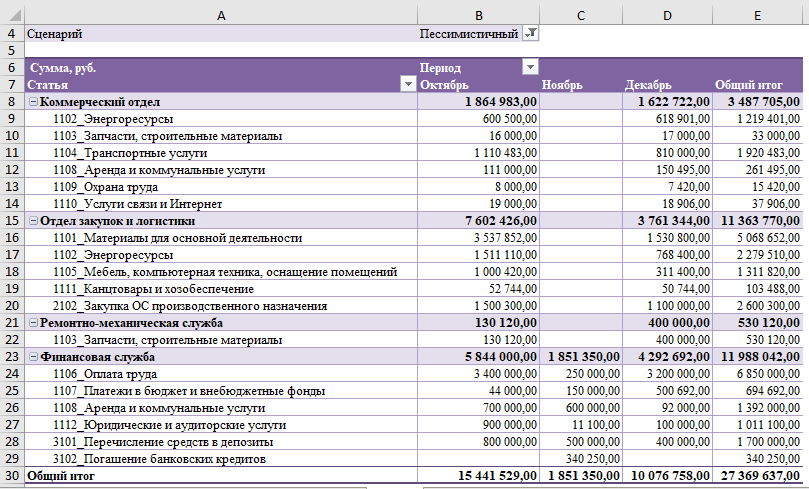This screenshot has width=809, height=489.
Task: Click cell with 7 602 426,00
Action: pyautogui.click(x=478, y=221)
